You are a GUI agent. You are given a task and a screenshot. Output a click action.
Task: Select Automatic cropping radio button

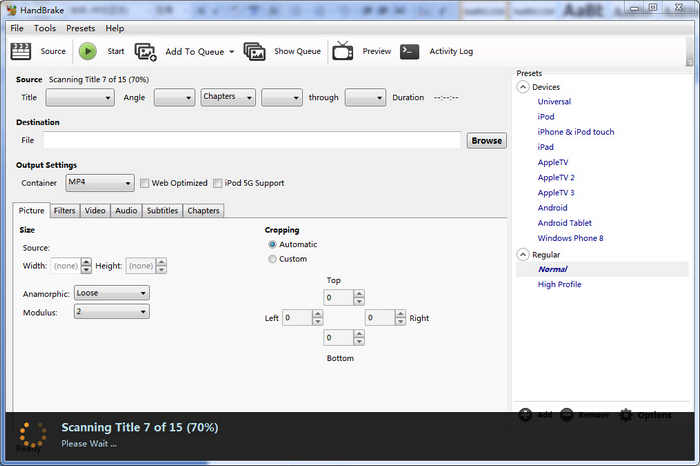pyautogui.click(x=272, y=244)
